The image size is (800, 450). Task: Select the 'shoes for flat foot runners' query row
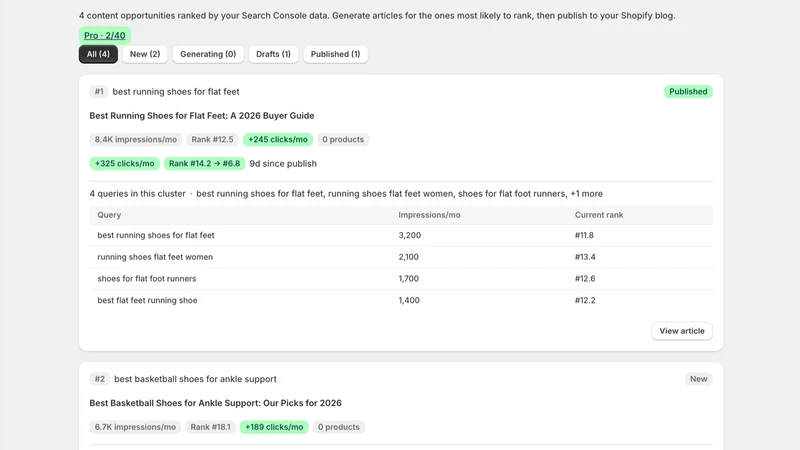click(401, 279)
